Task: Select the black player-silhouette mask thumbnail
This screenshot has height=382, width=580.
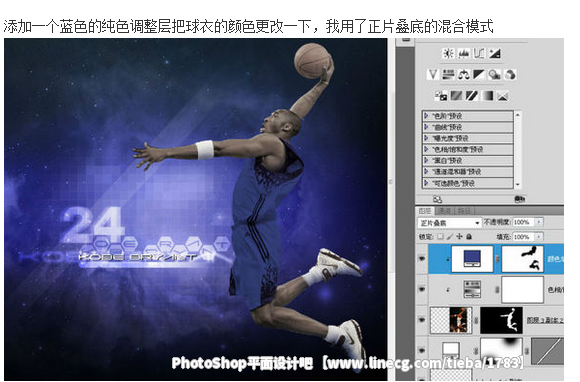Action: [501, 320]
